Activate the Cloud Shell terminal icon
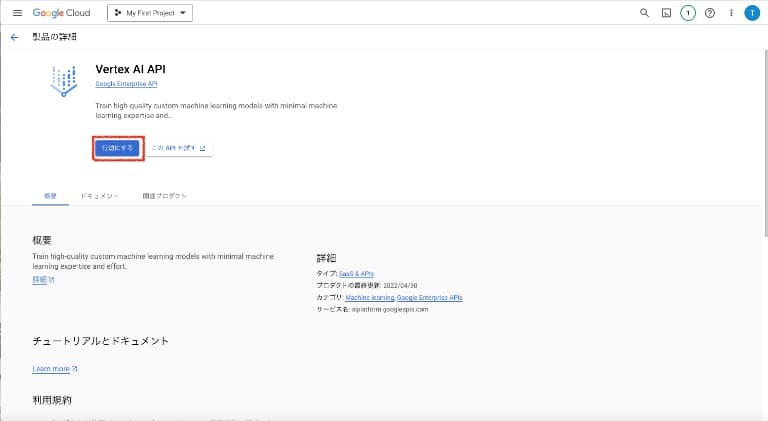The height and width of the screenshot is (421, 768). 666,13
